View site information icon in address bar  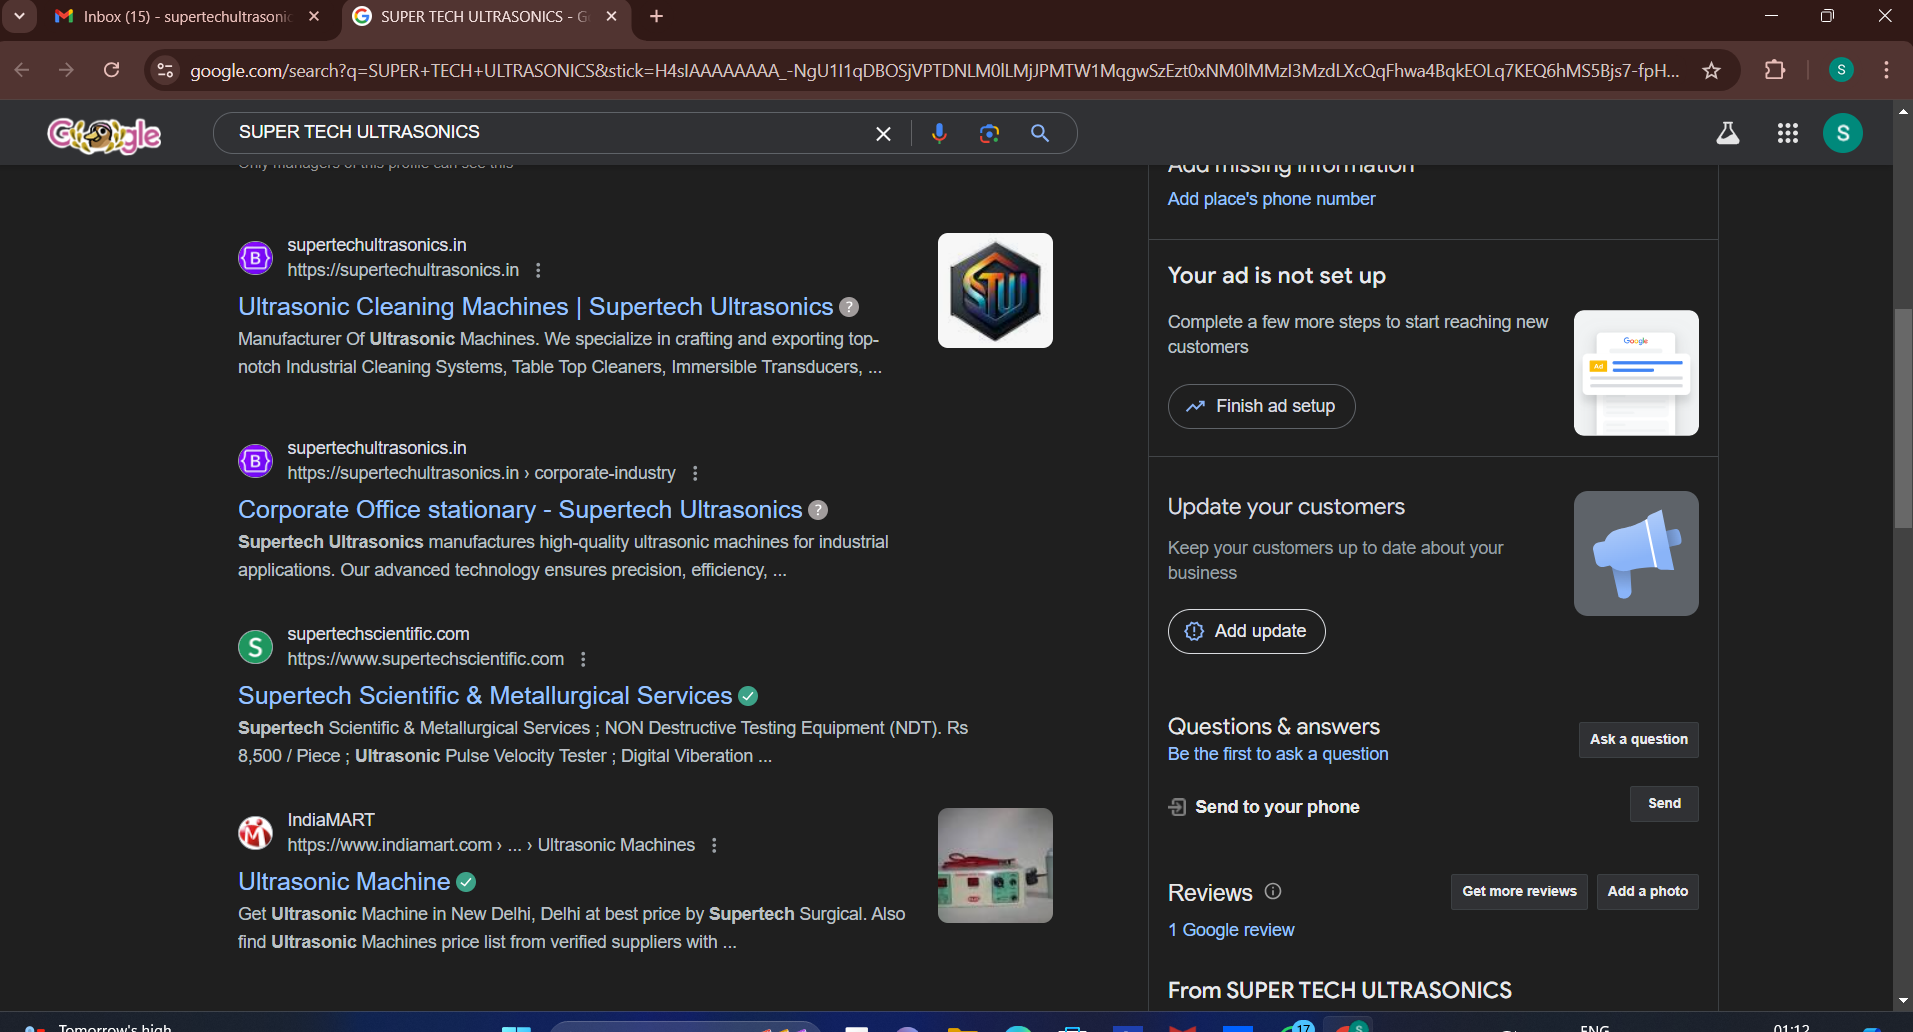pyautogui.click(x=166, y=70)
